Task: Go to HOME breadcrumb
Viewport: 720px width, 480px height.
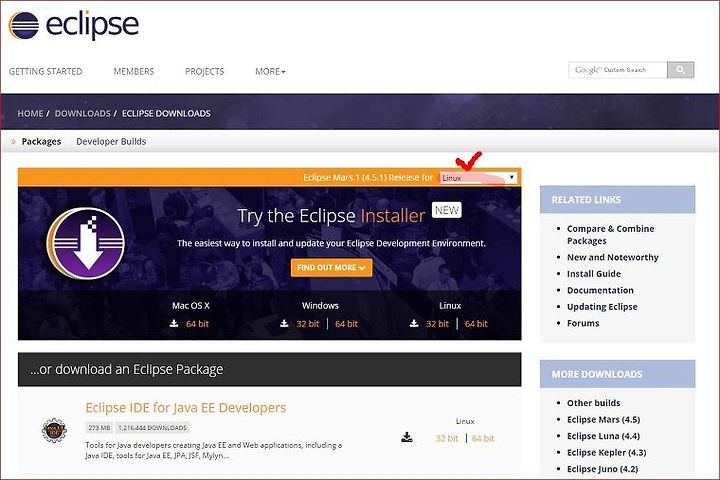Action: point(30,113)
